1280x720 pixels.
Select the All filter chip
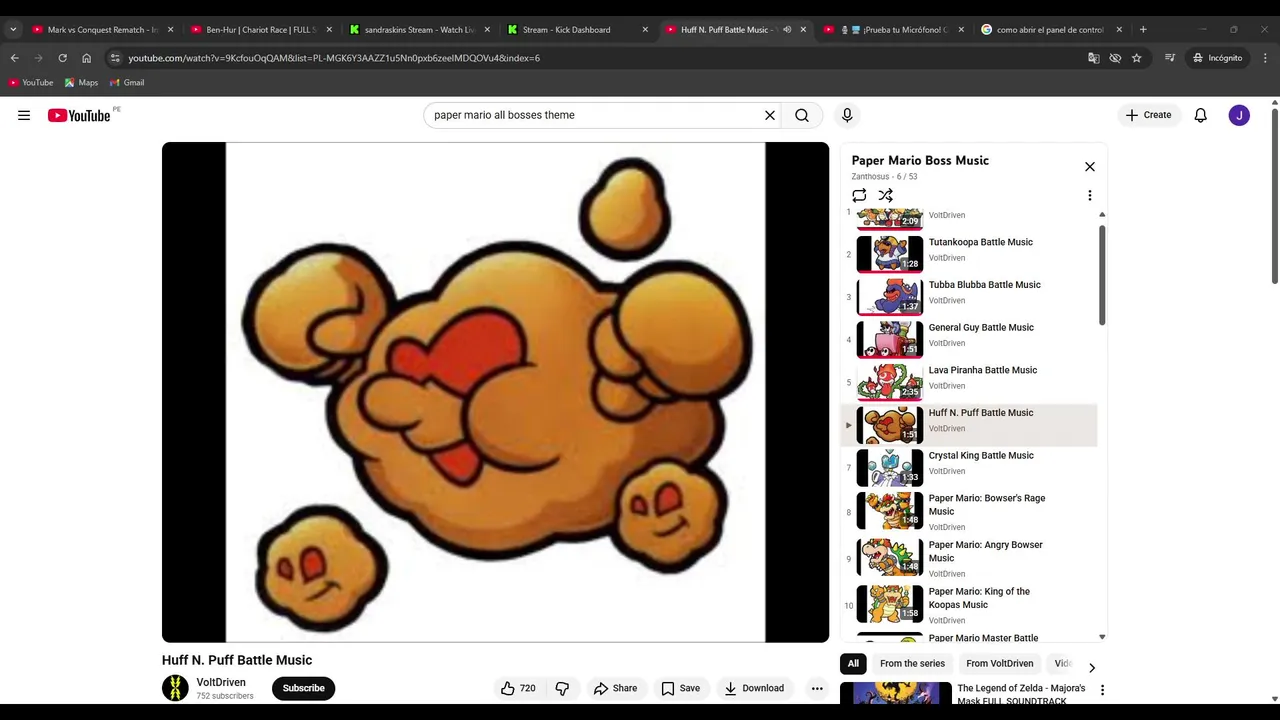(853, 664)
